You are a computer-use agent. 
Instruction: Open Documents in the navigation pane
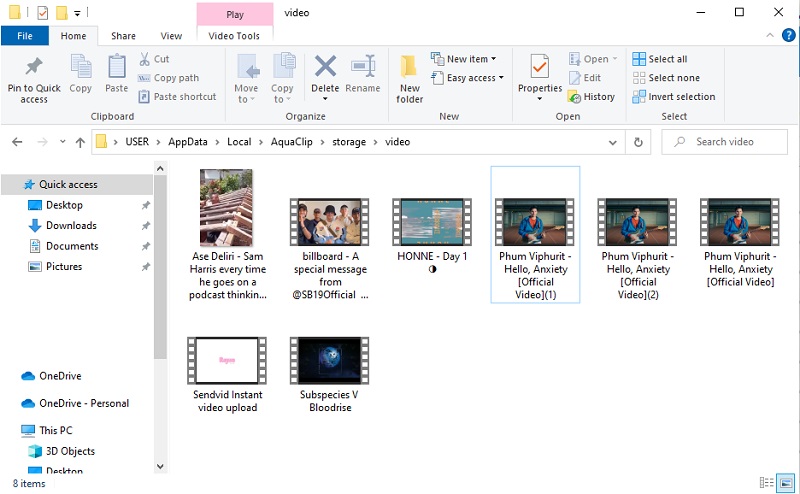(72, 245)
